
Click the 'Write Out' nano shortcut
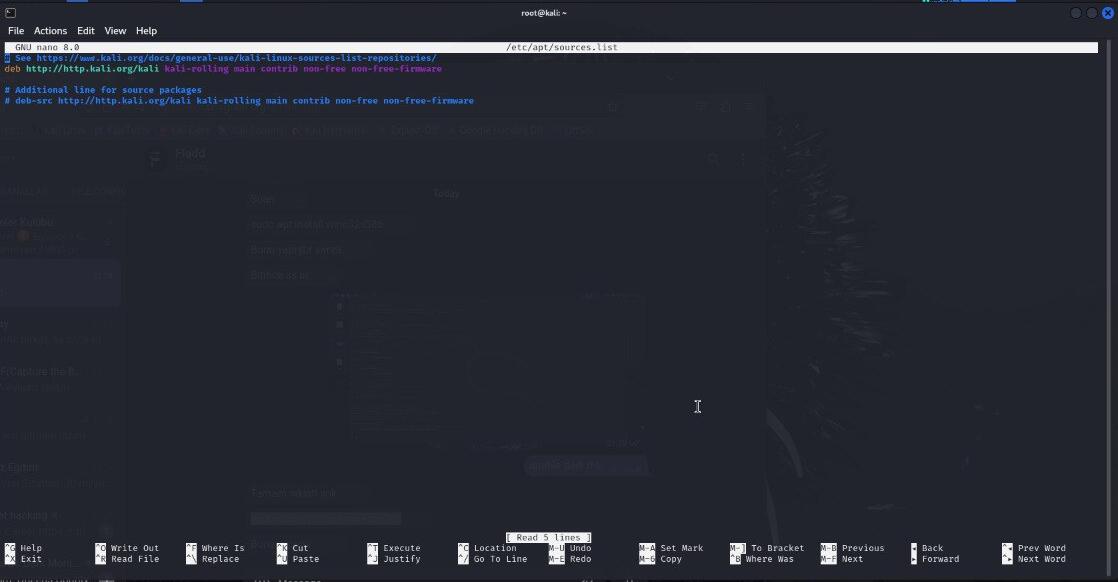click(135, 548)
